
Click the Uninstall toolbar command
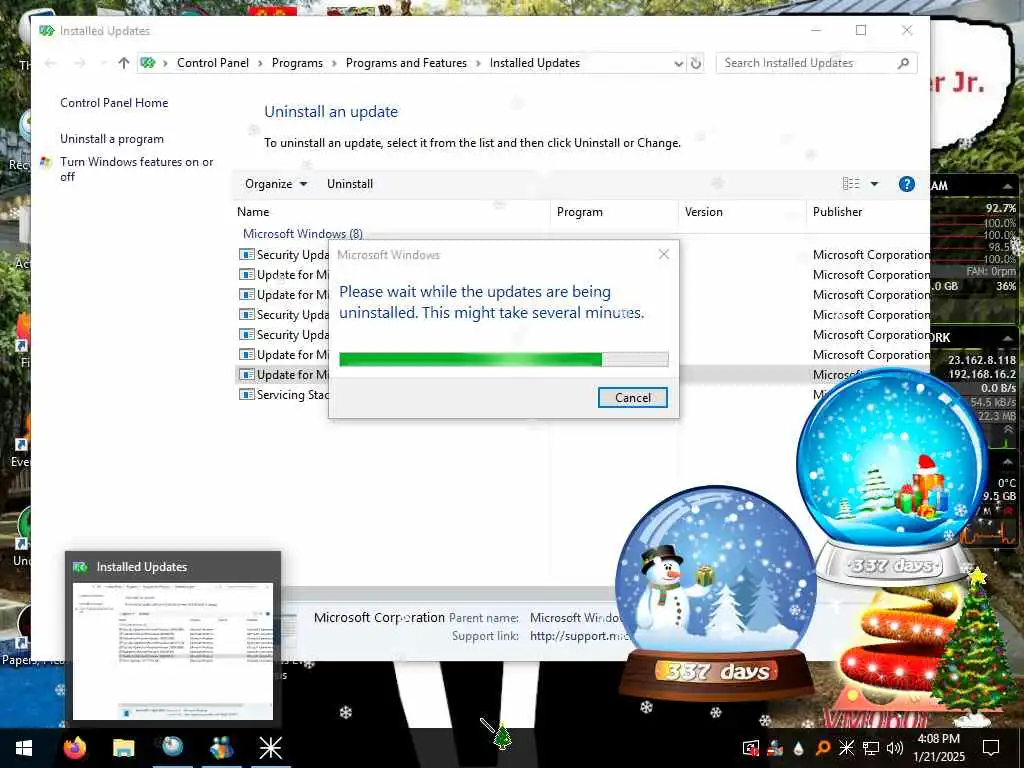tap(349, 184)
